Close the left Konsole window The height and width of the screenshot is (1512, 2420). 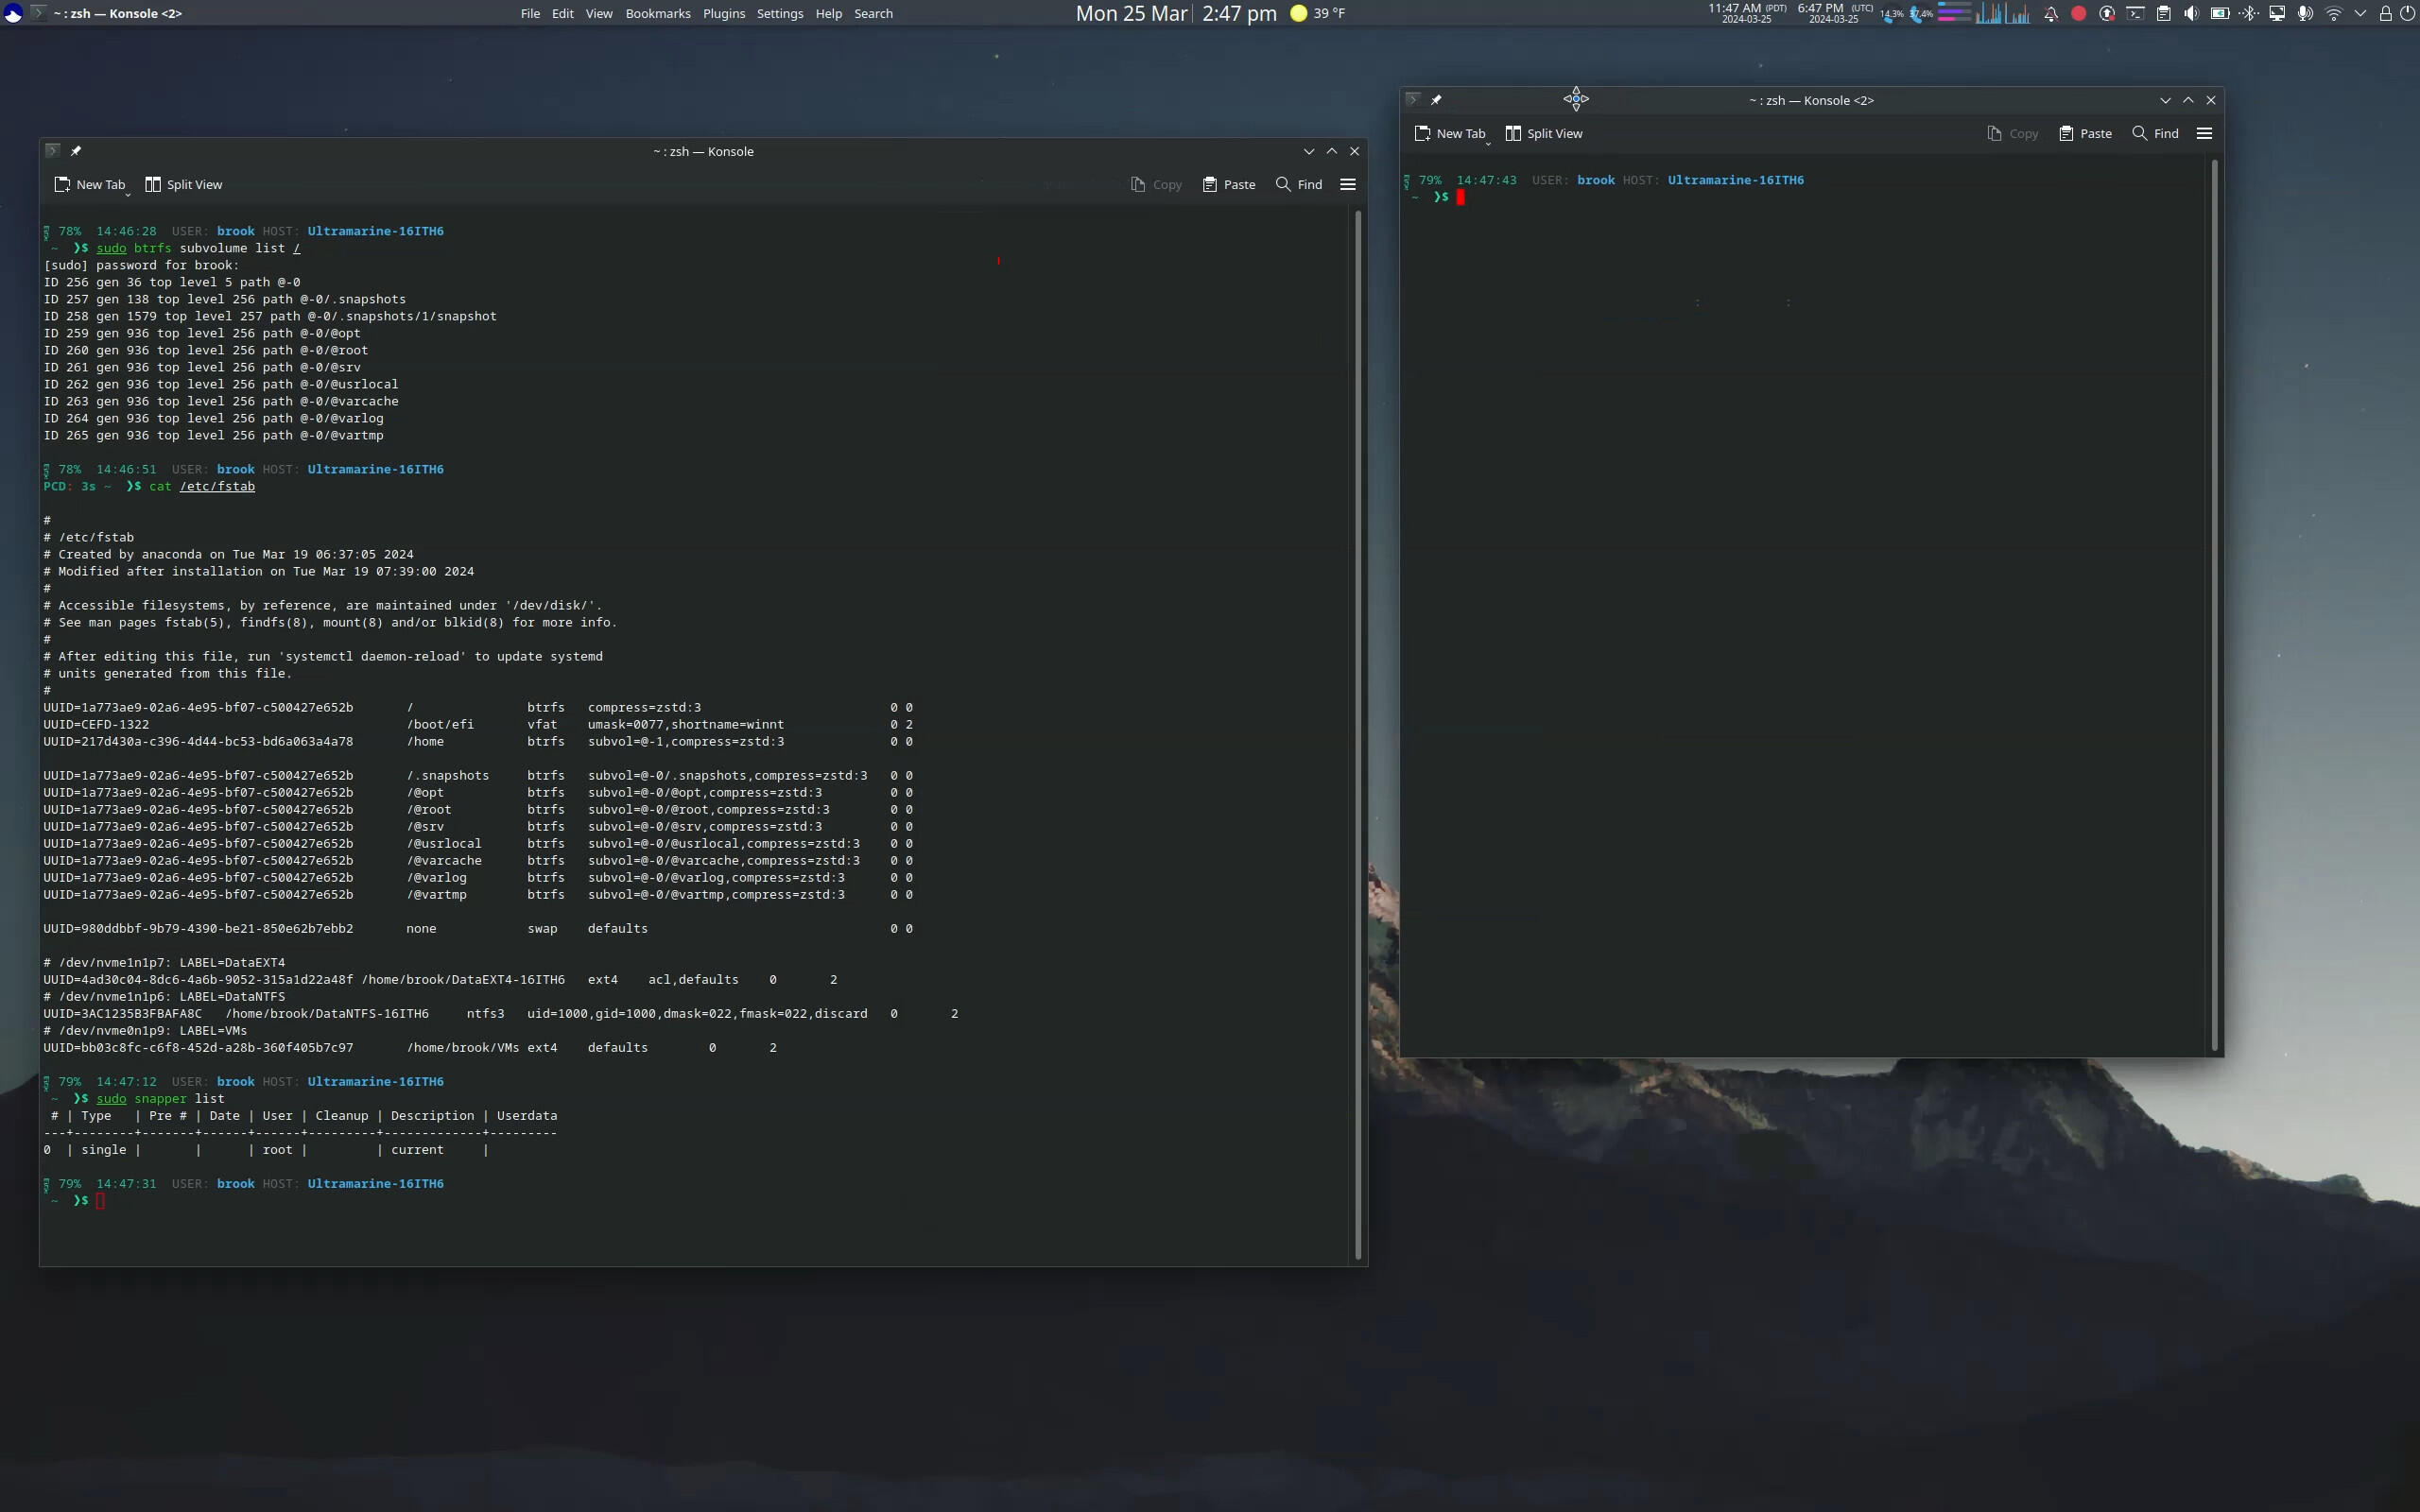(x=1355, y=151)
